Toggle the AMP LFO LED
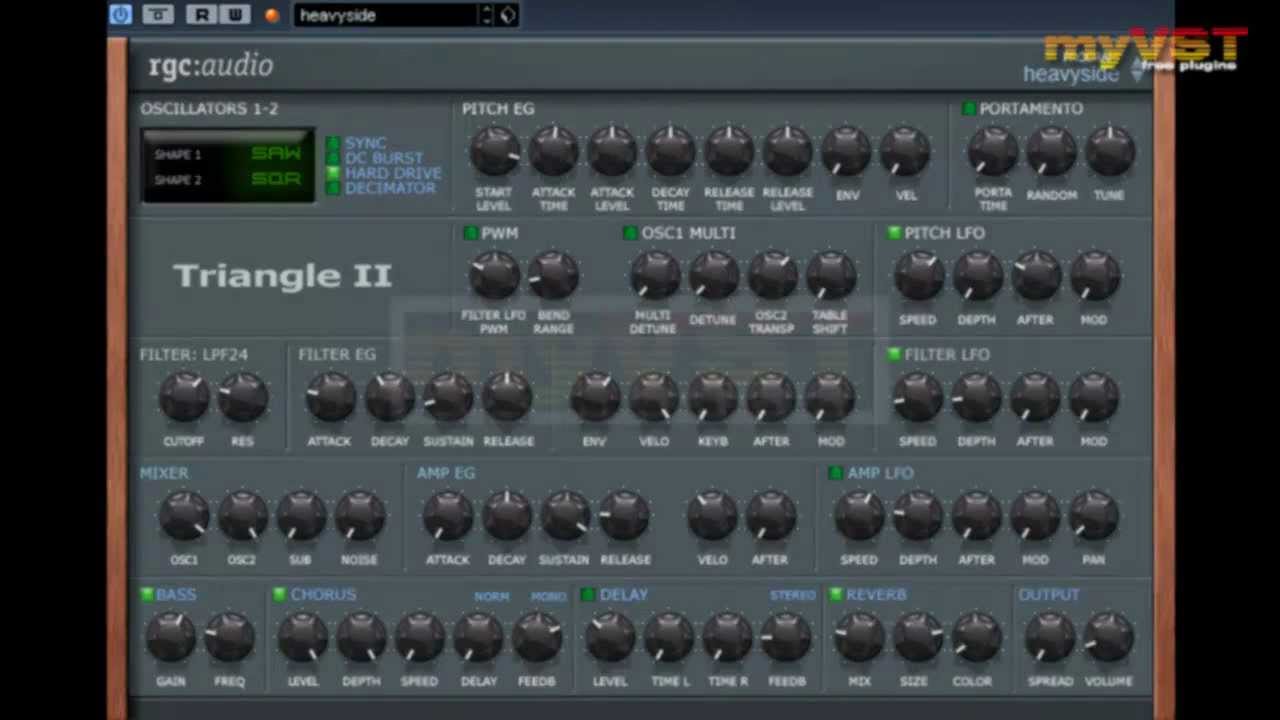Viewport: 1280px width, 720px height. tap(836, 473)
